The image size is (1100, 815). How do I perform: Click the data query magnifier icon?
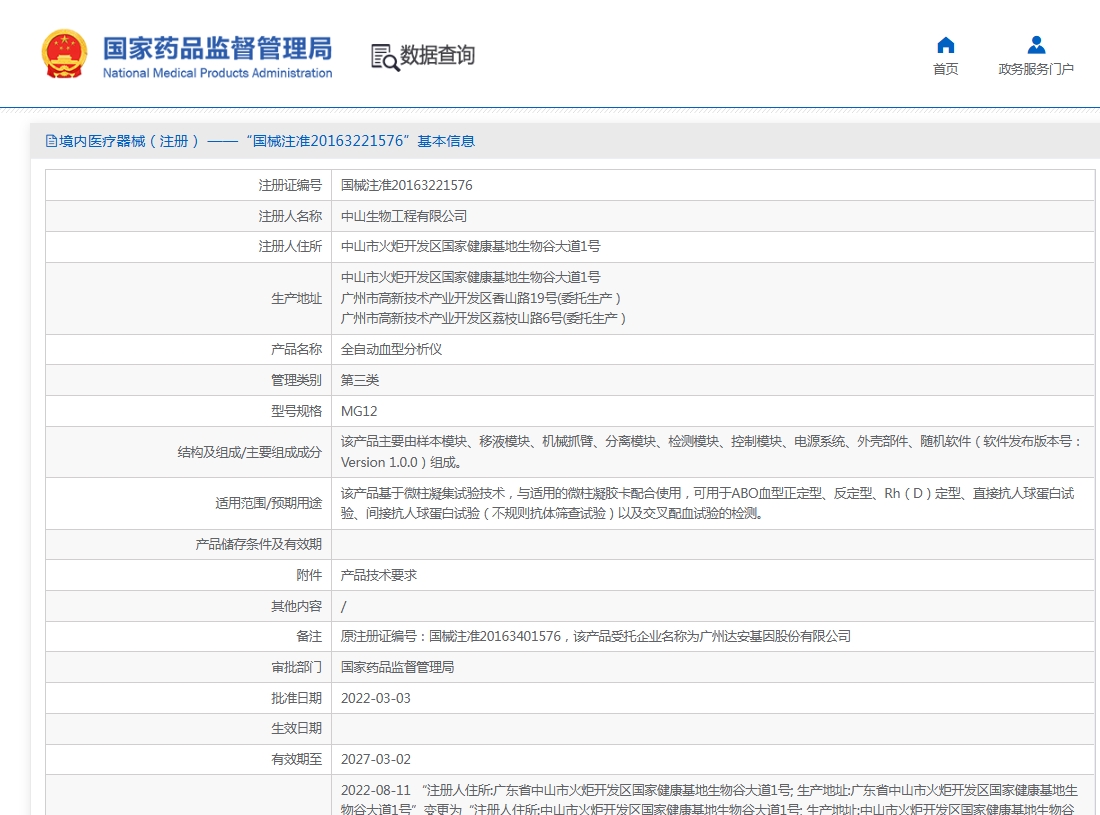384,57
